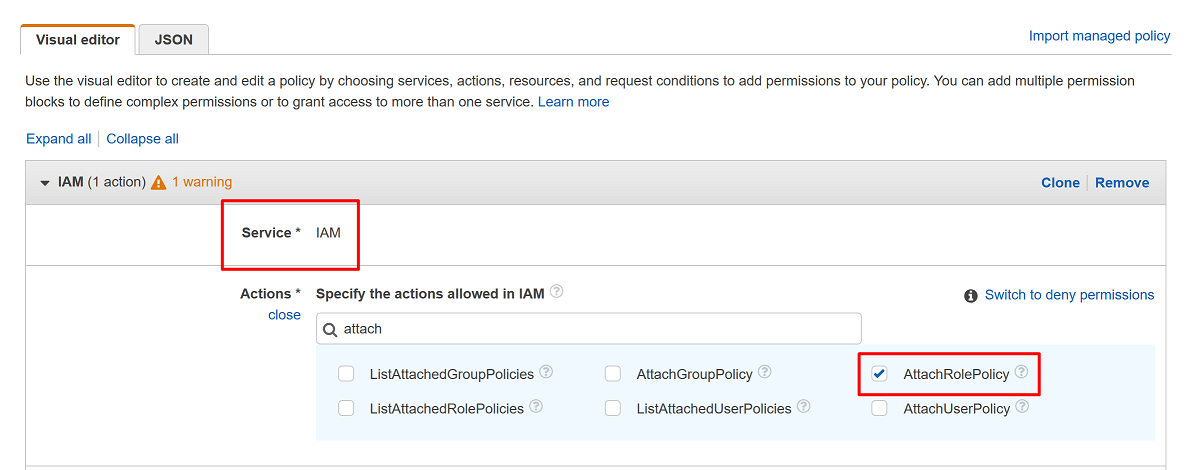Screen dimensions: 1187x470
Task: Tick ListAttachedUserPolicies checkbox
Action: tap(613, 408)
